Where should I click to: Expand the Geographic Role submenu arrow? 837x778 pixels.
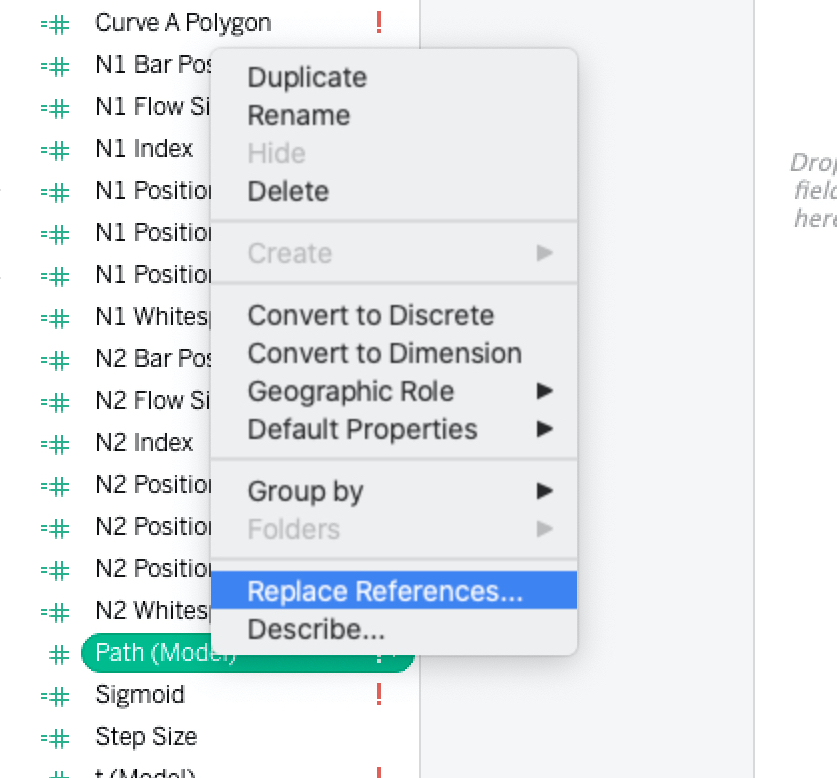click(x=544, y=391)
